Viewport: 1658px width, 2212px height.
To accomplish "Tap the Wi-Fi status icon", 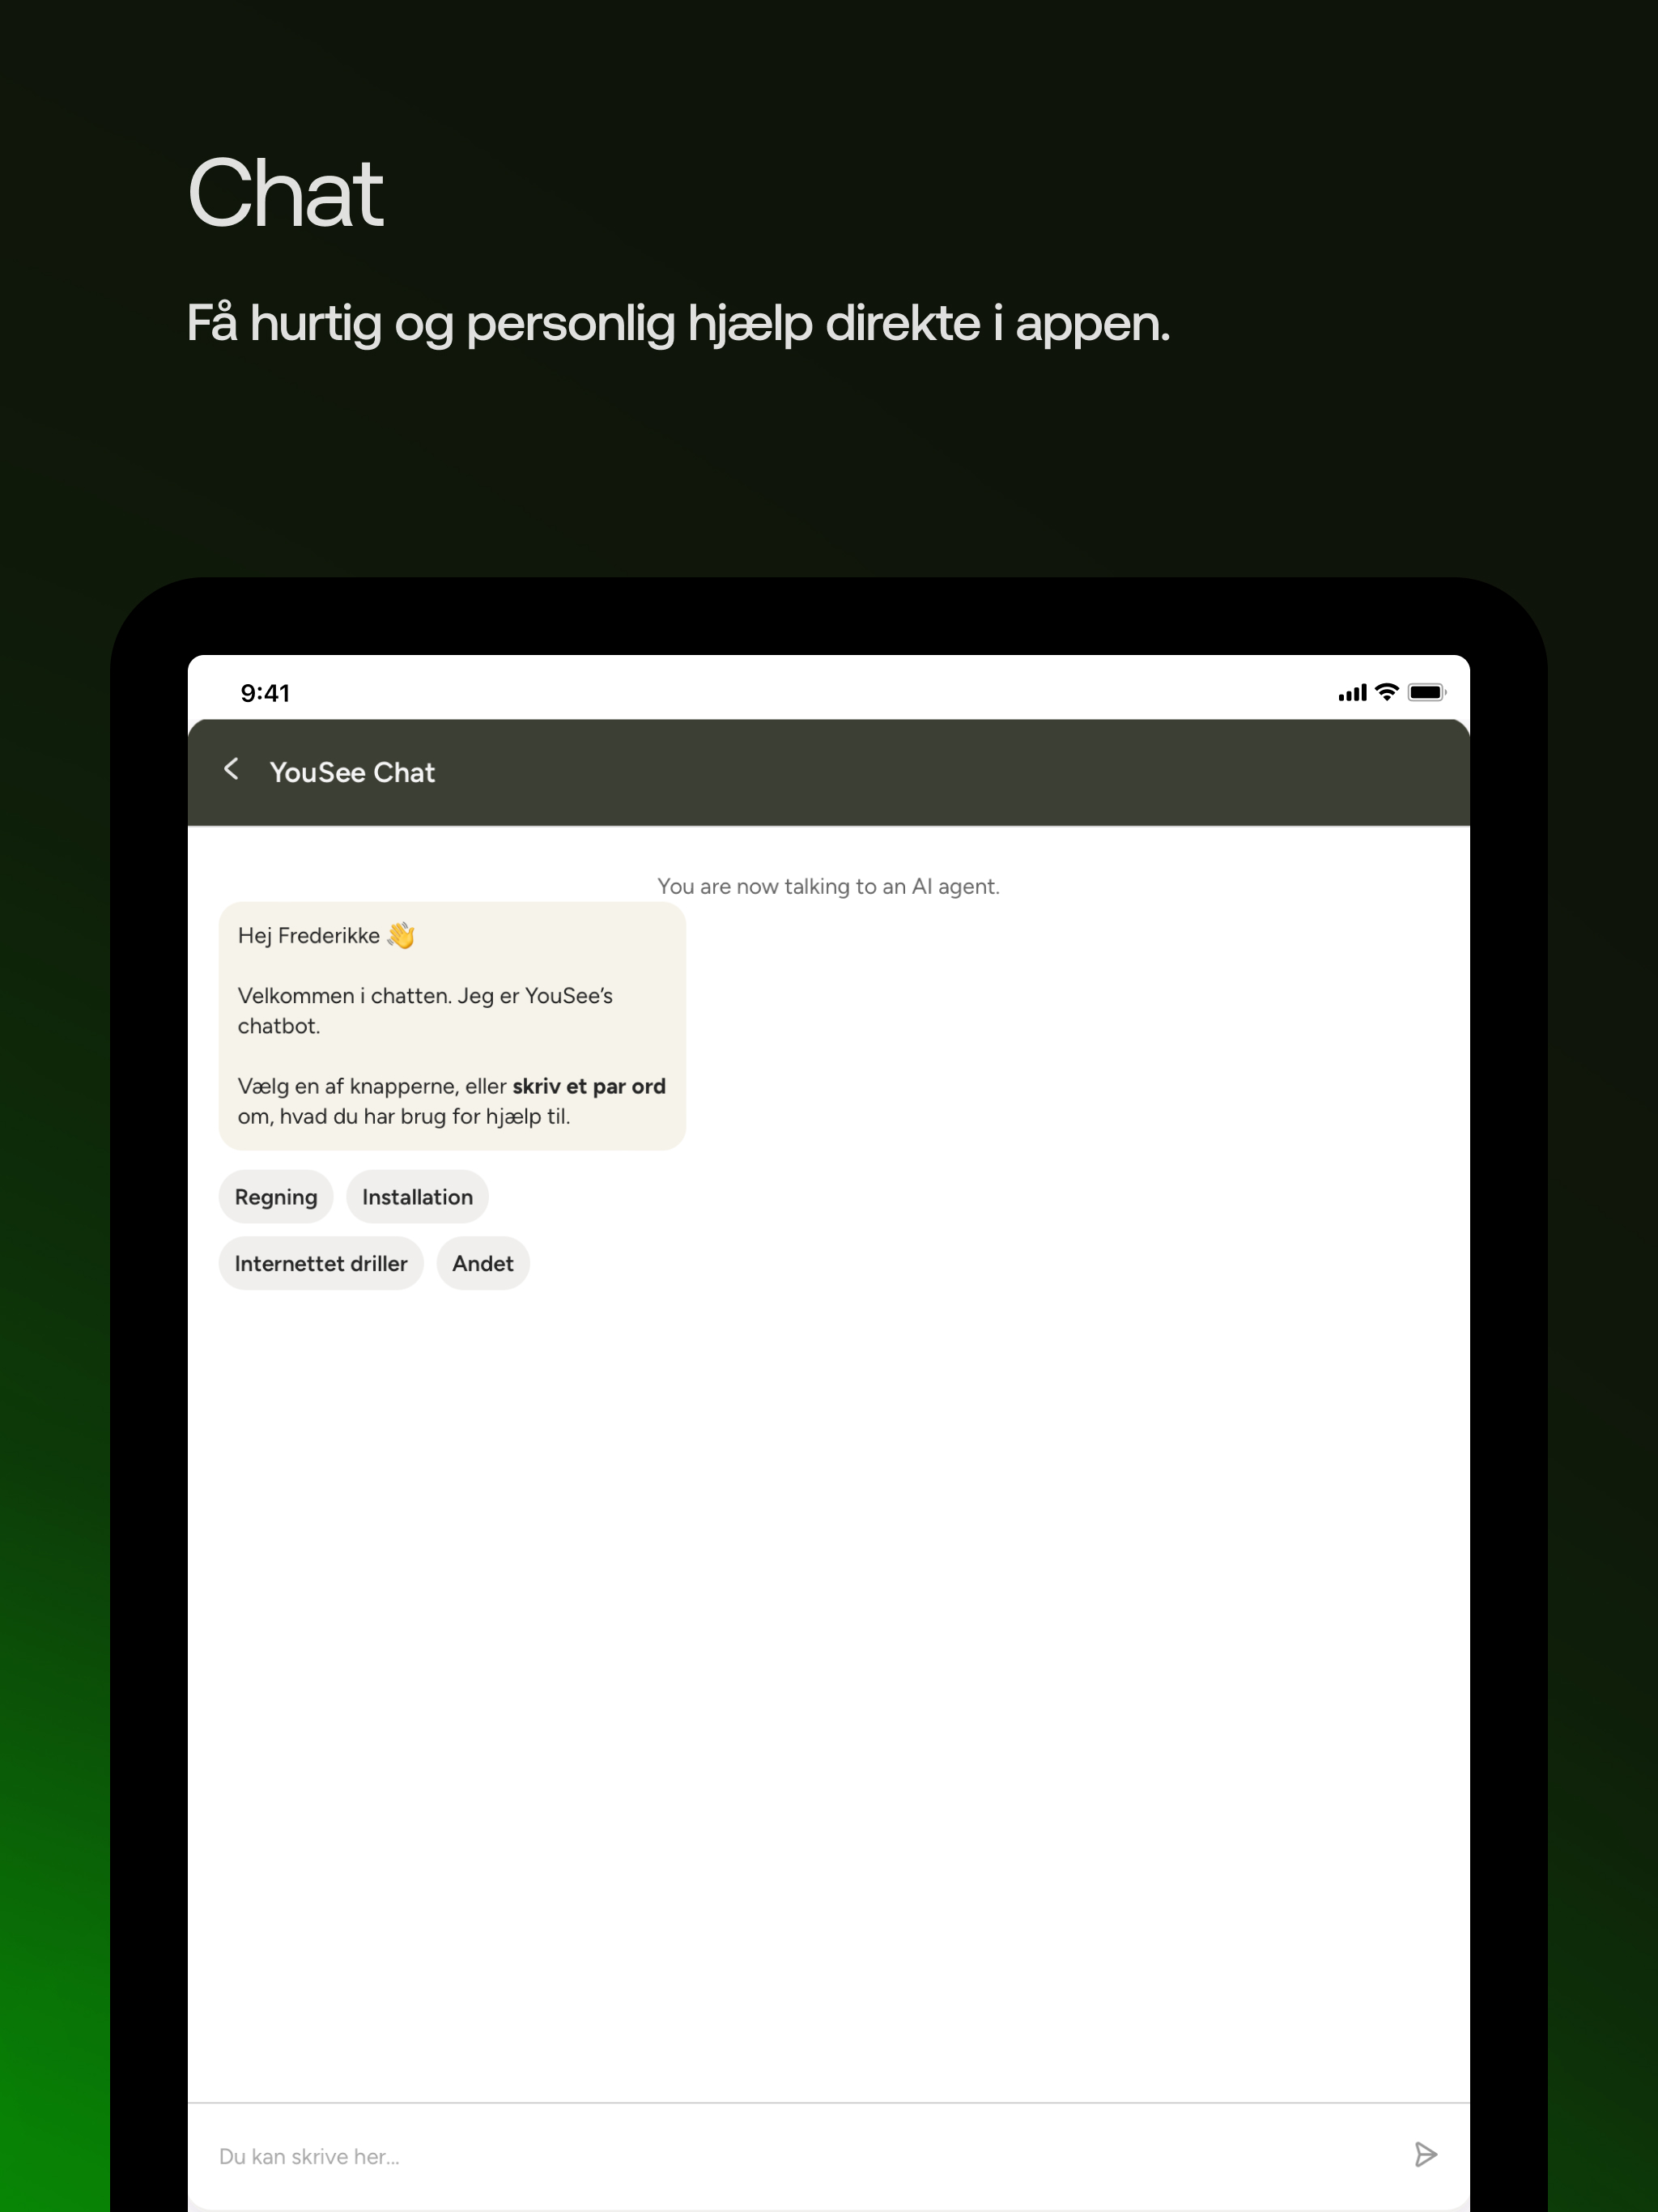I will [1386, 692].
